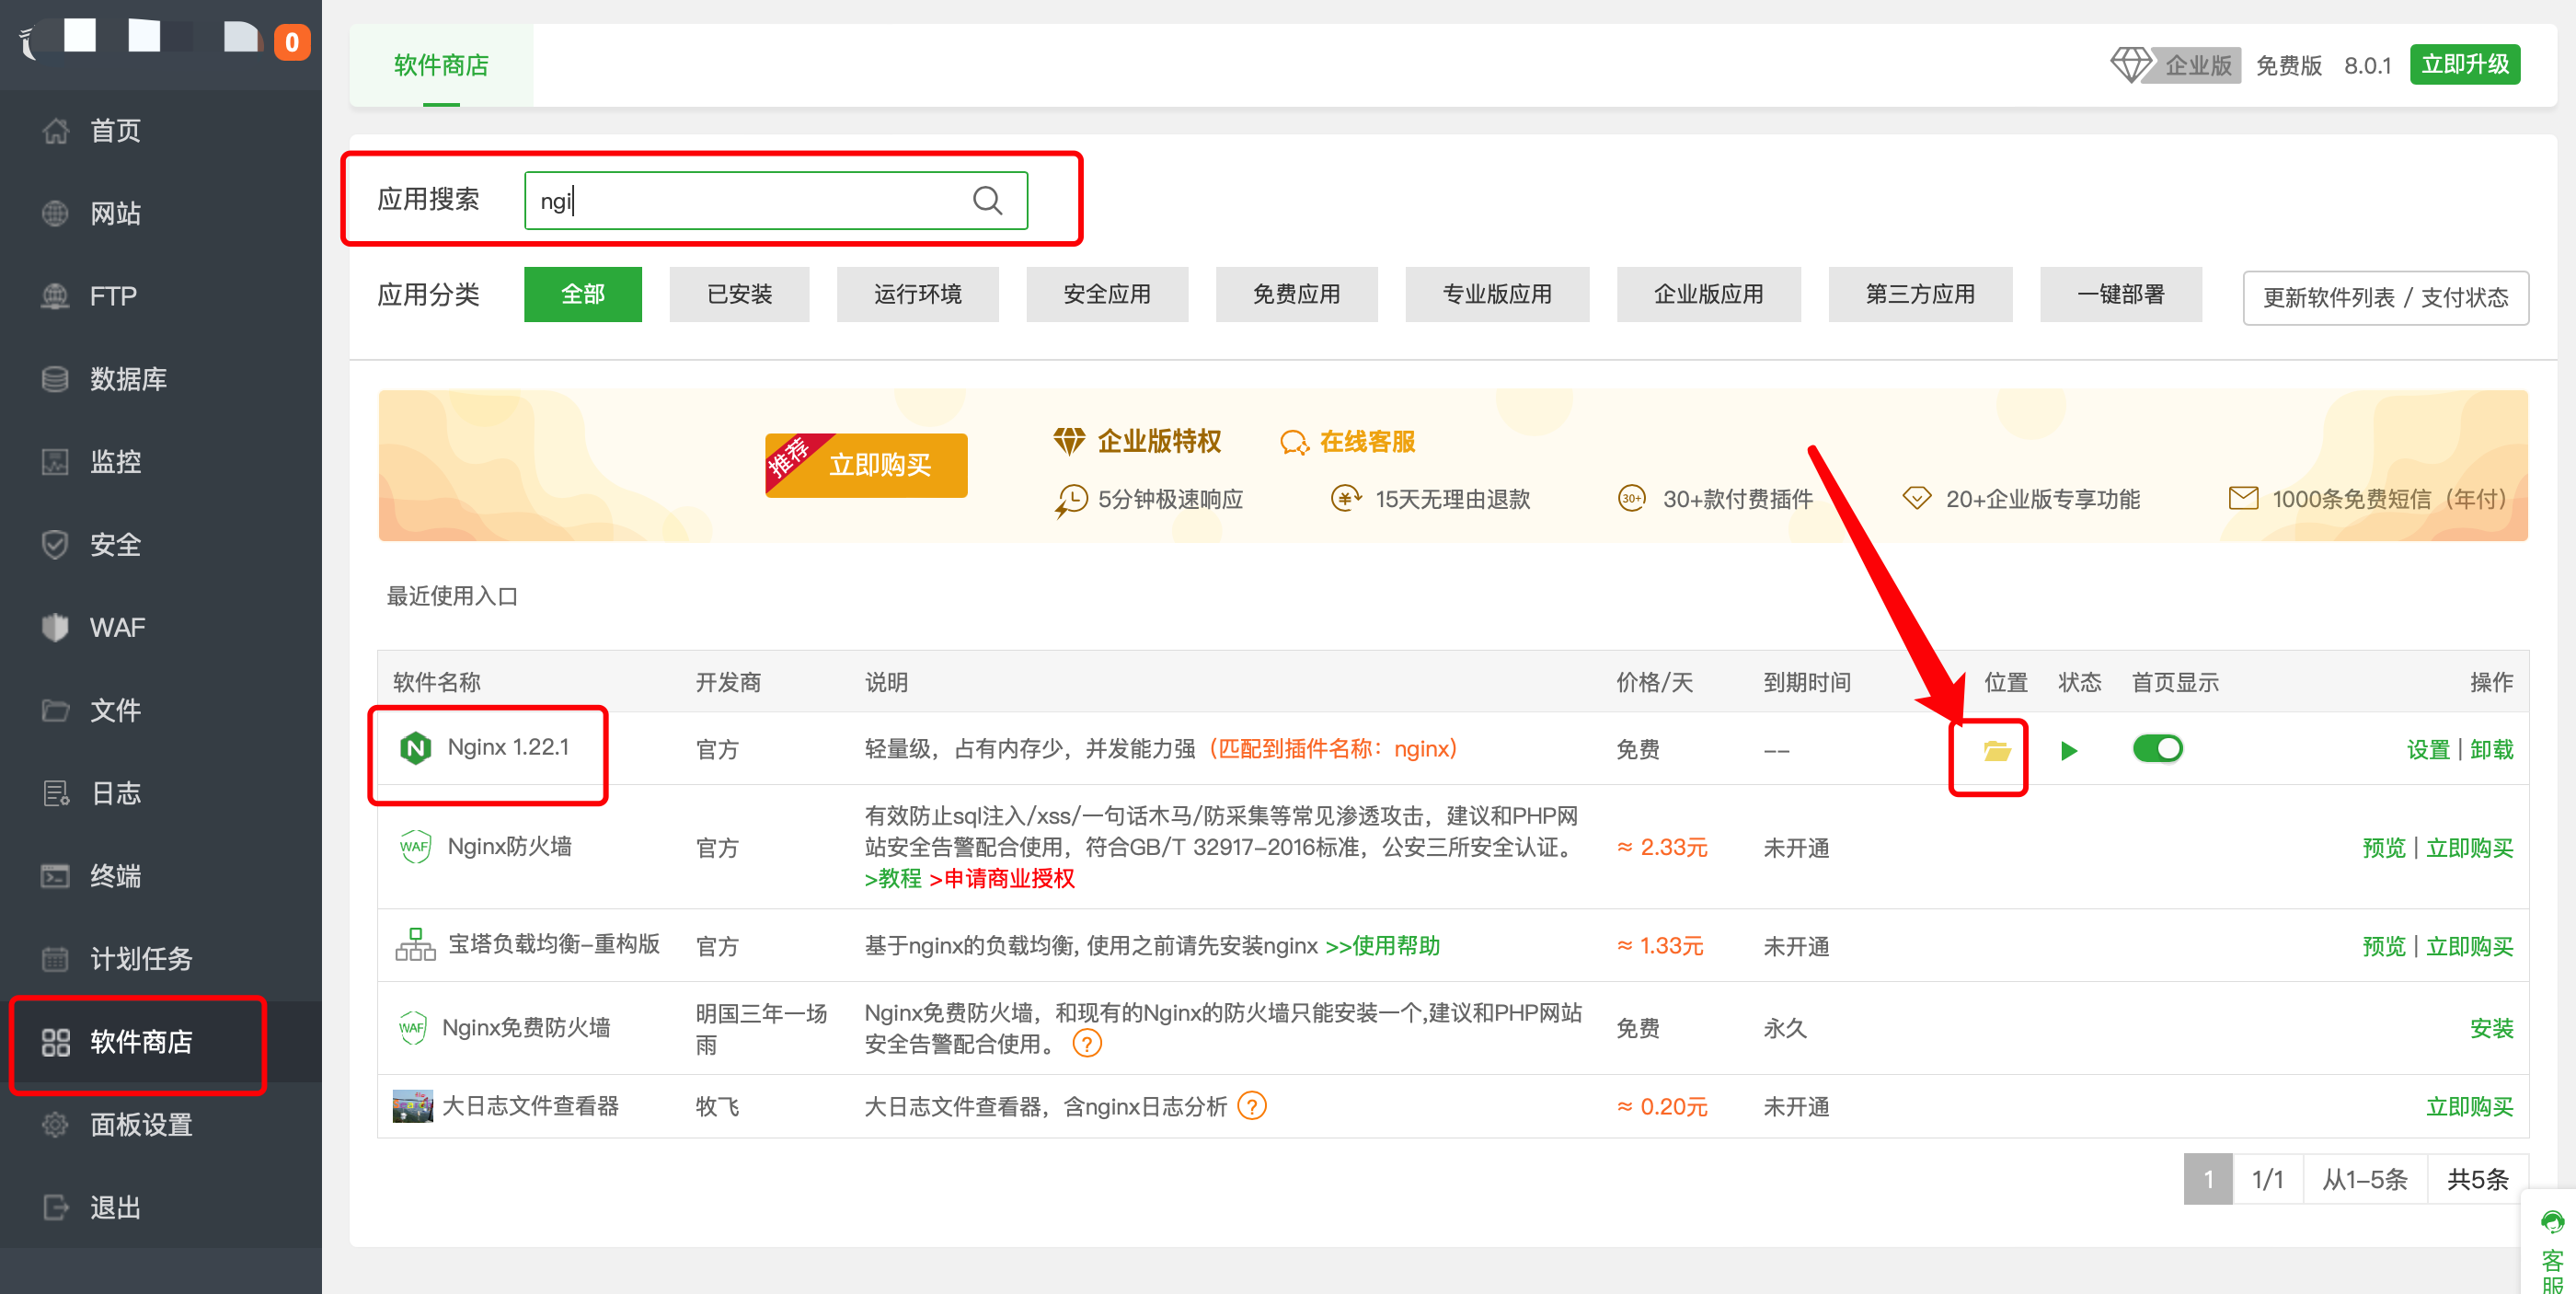Click the 共5条 total count text

(2477, 1179)
